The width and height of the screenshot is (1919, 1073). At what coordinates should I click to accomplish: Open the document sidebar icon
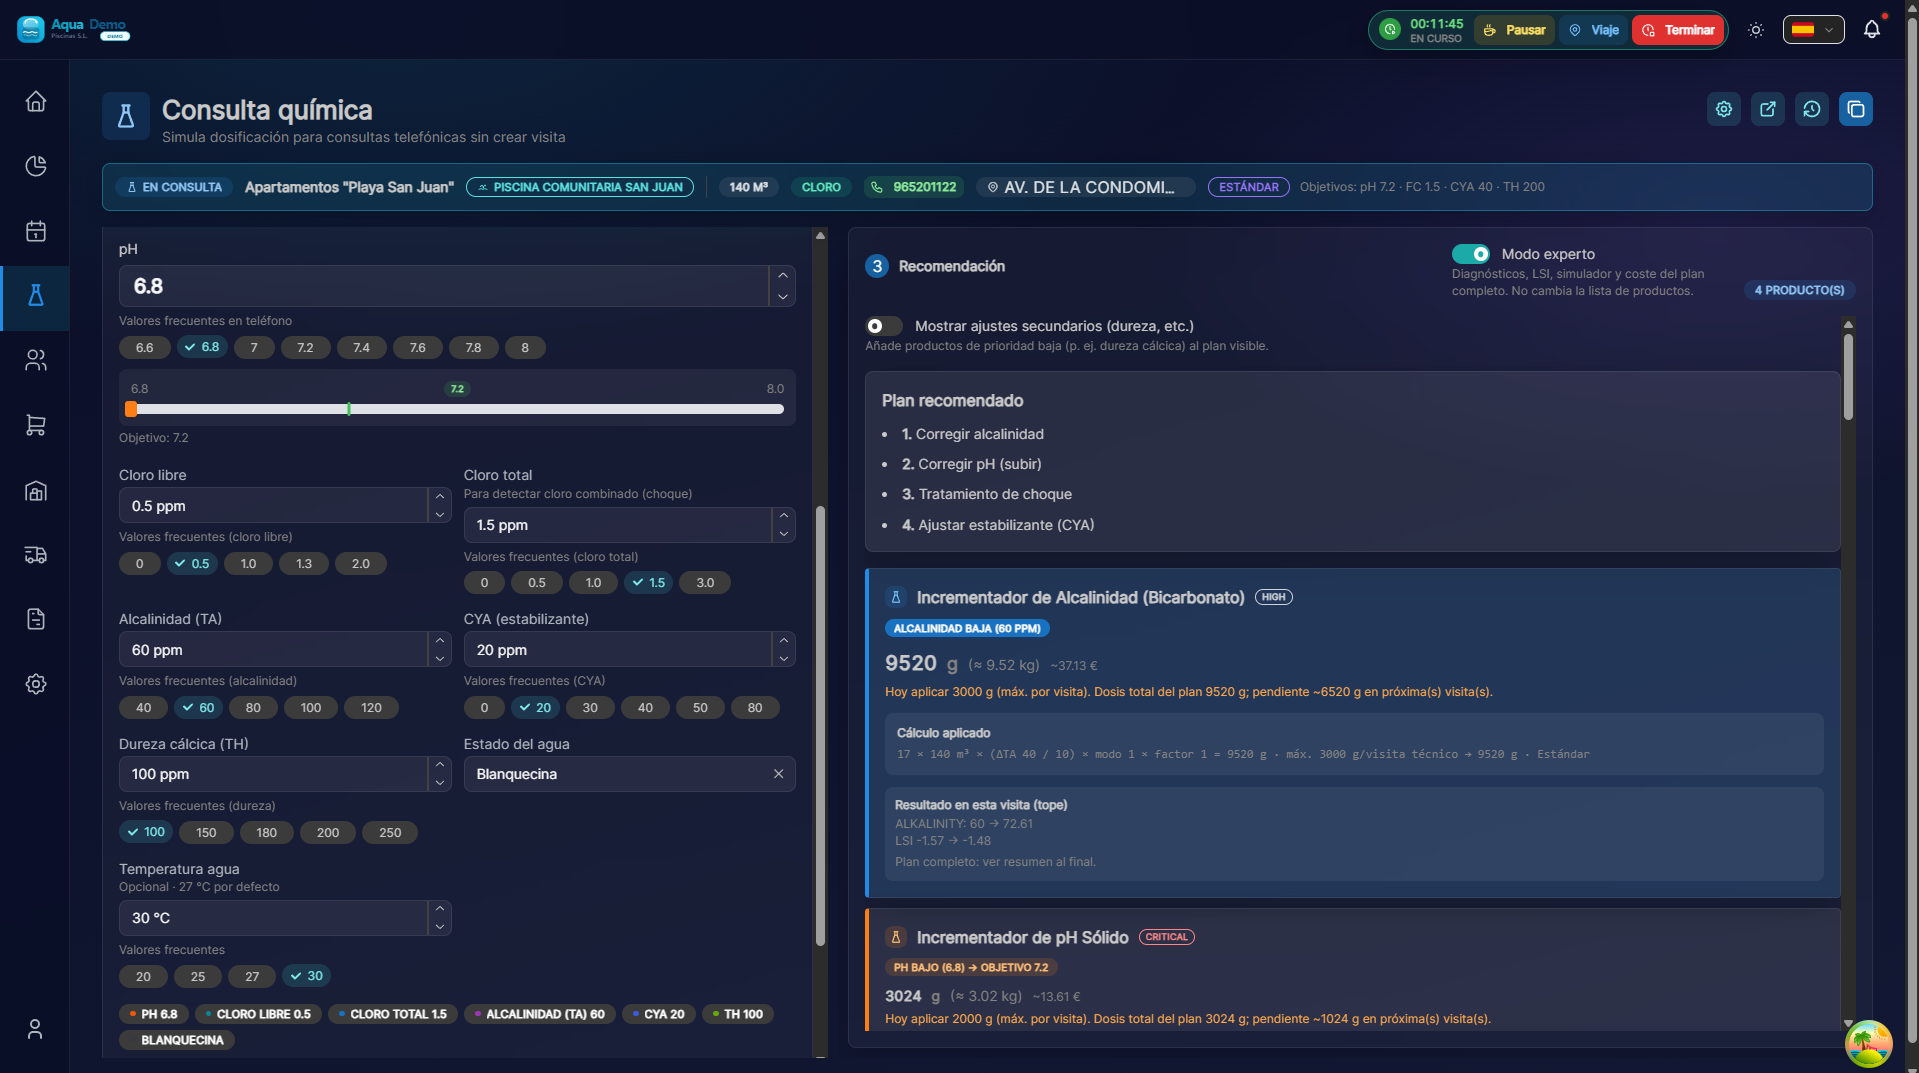(36, 619)
